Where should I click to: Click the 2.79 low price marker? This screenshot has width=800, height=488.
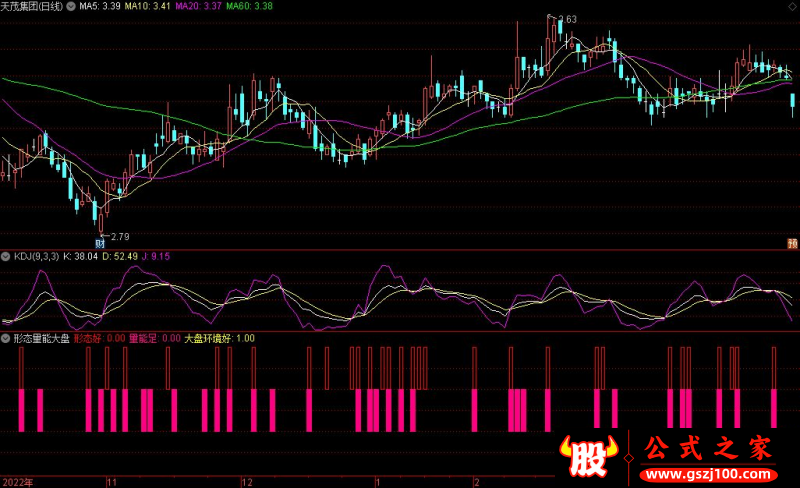tap(120, 236)
